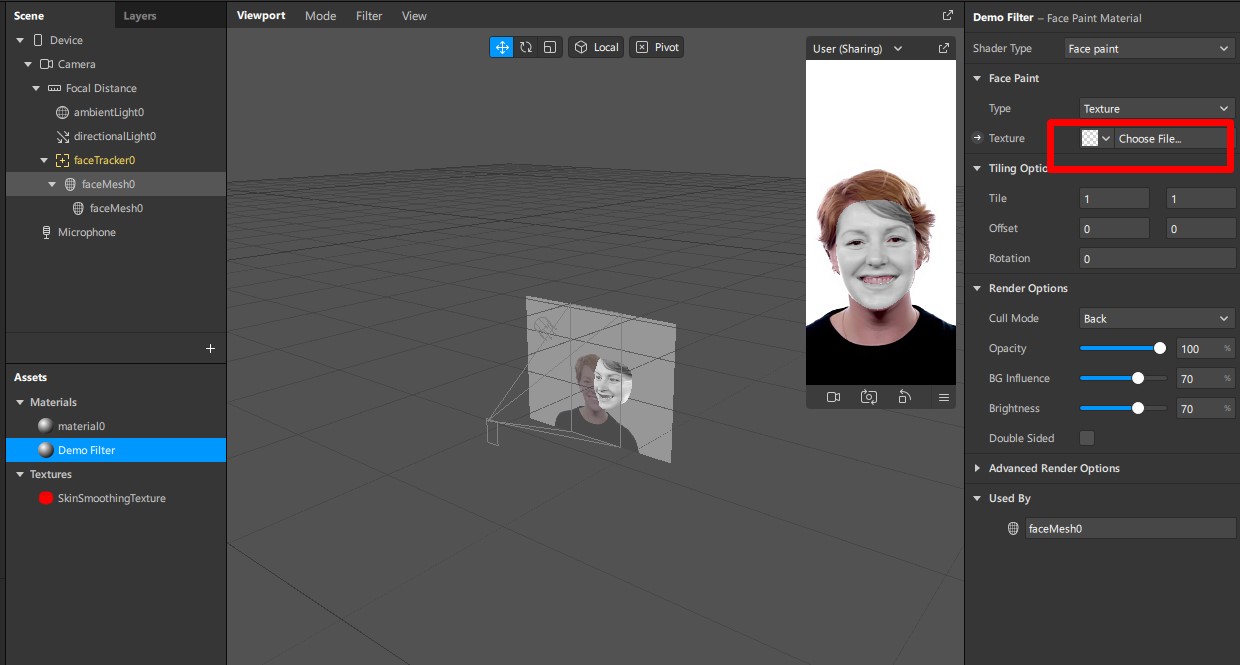1240x665 pixels.
Task: Pop out the Viewport panel
Action: coord(948,16)
